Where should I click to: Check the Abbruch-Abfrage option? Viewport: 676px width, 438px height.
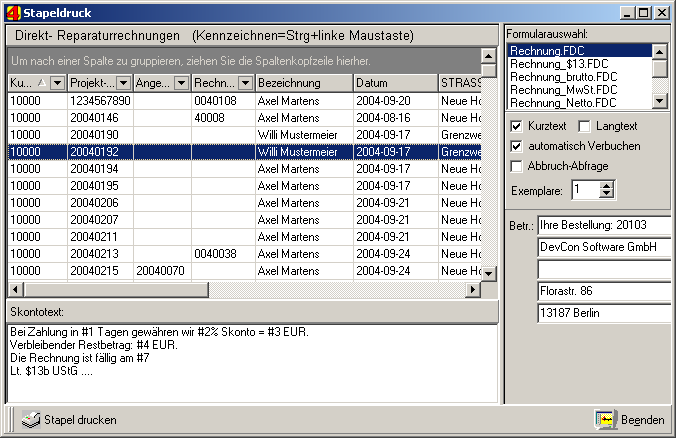point(516,166)
